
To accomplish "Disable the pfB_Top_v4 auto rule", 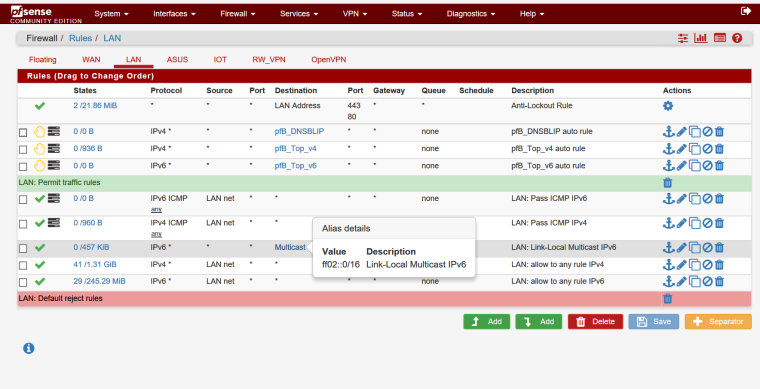I will tap(707, 149).
